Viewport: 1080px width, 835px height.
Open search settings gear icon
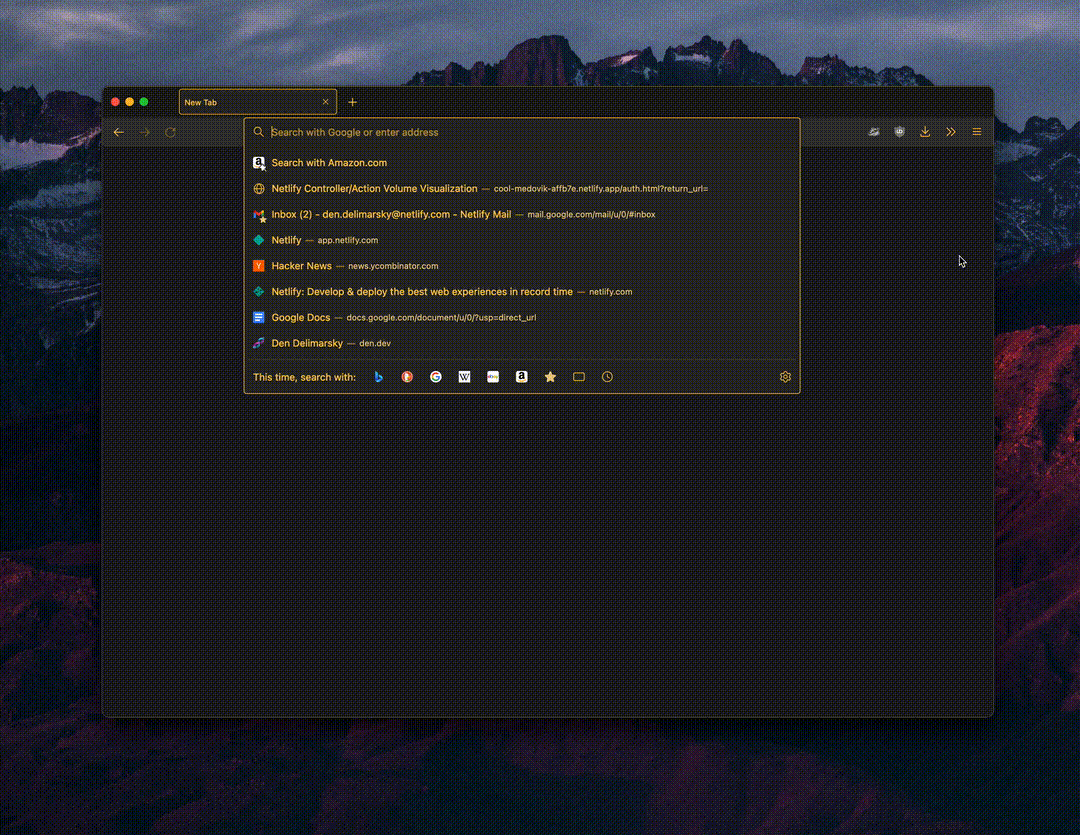tap(785, 377)
